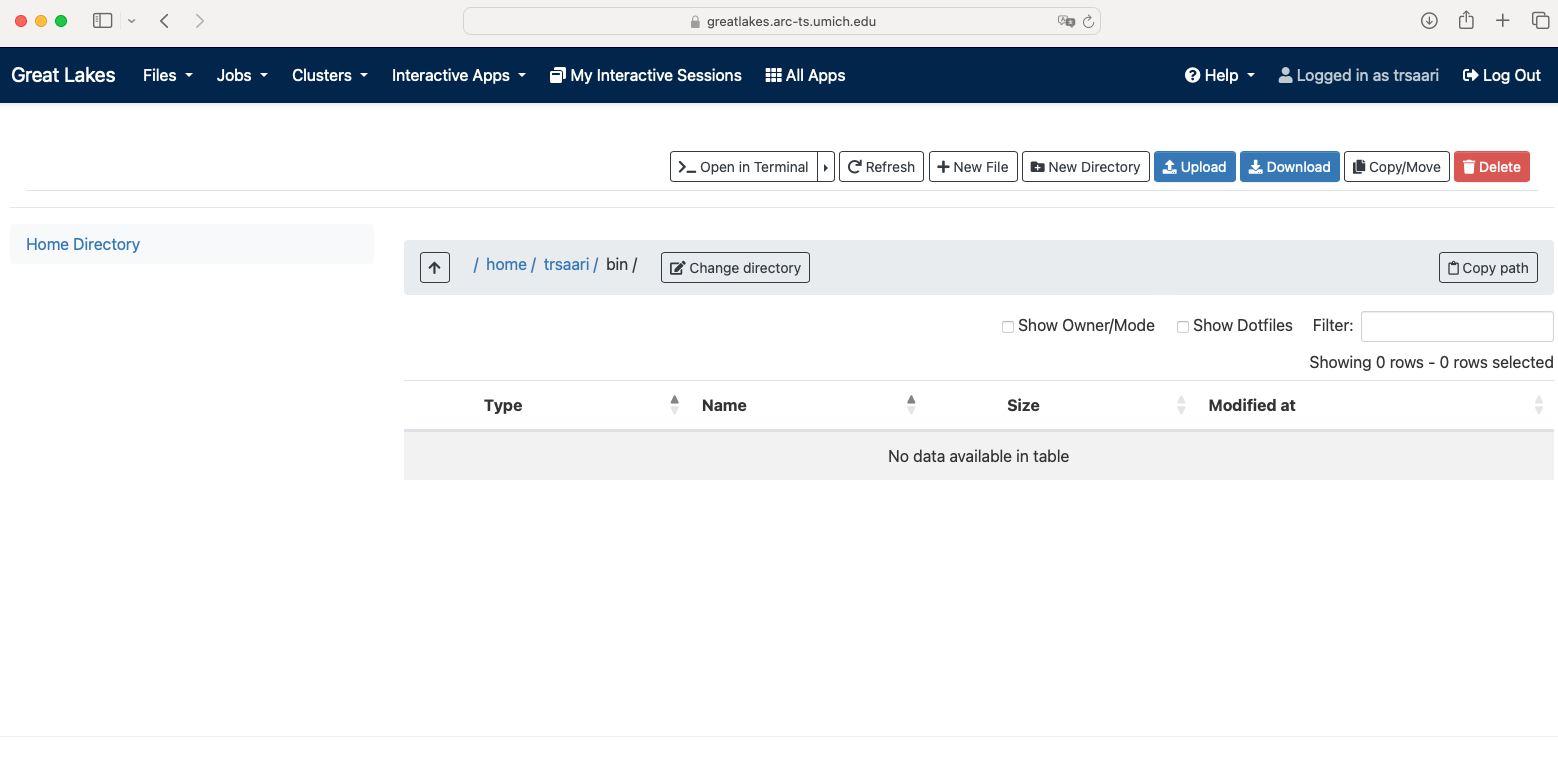Show Safari tab overview
Image resolution: width=1558 pixels, height=759 pixels.
coord(1540,21)
